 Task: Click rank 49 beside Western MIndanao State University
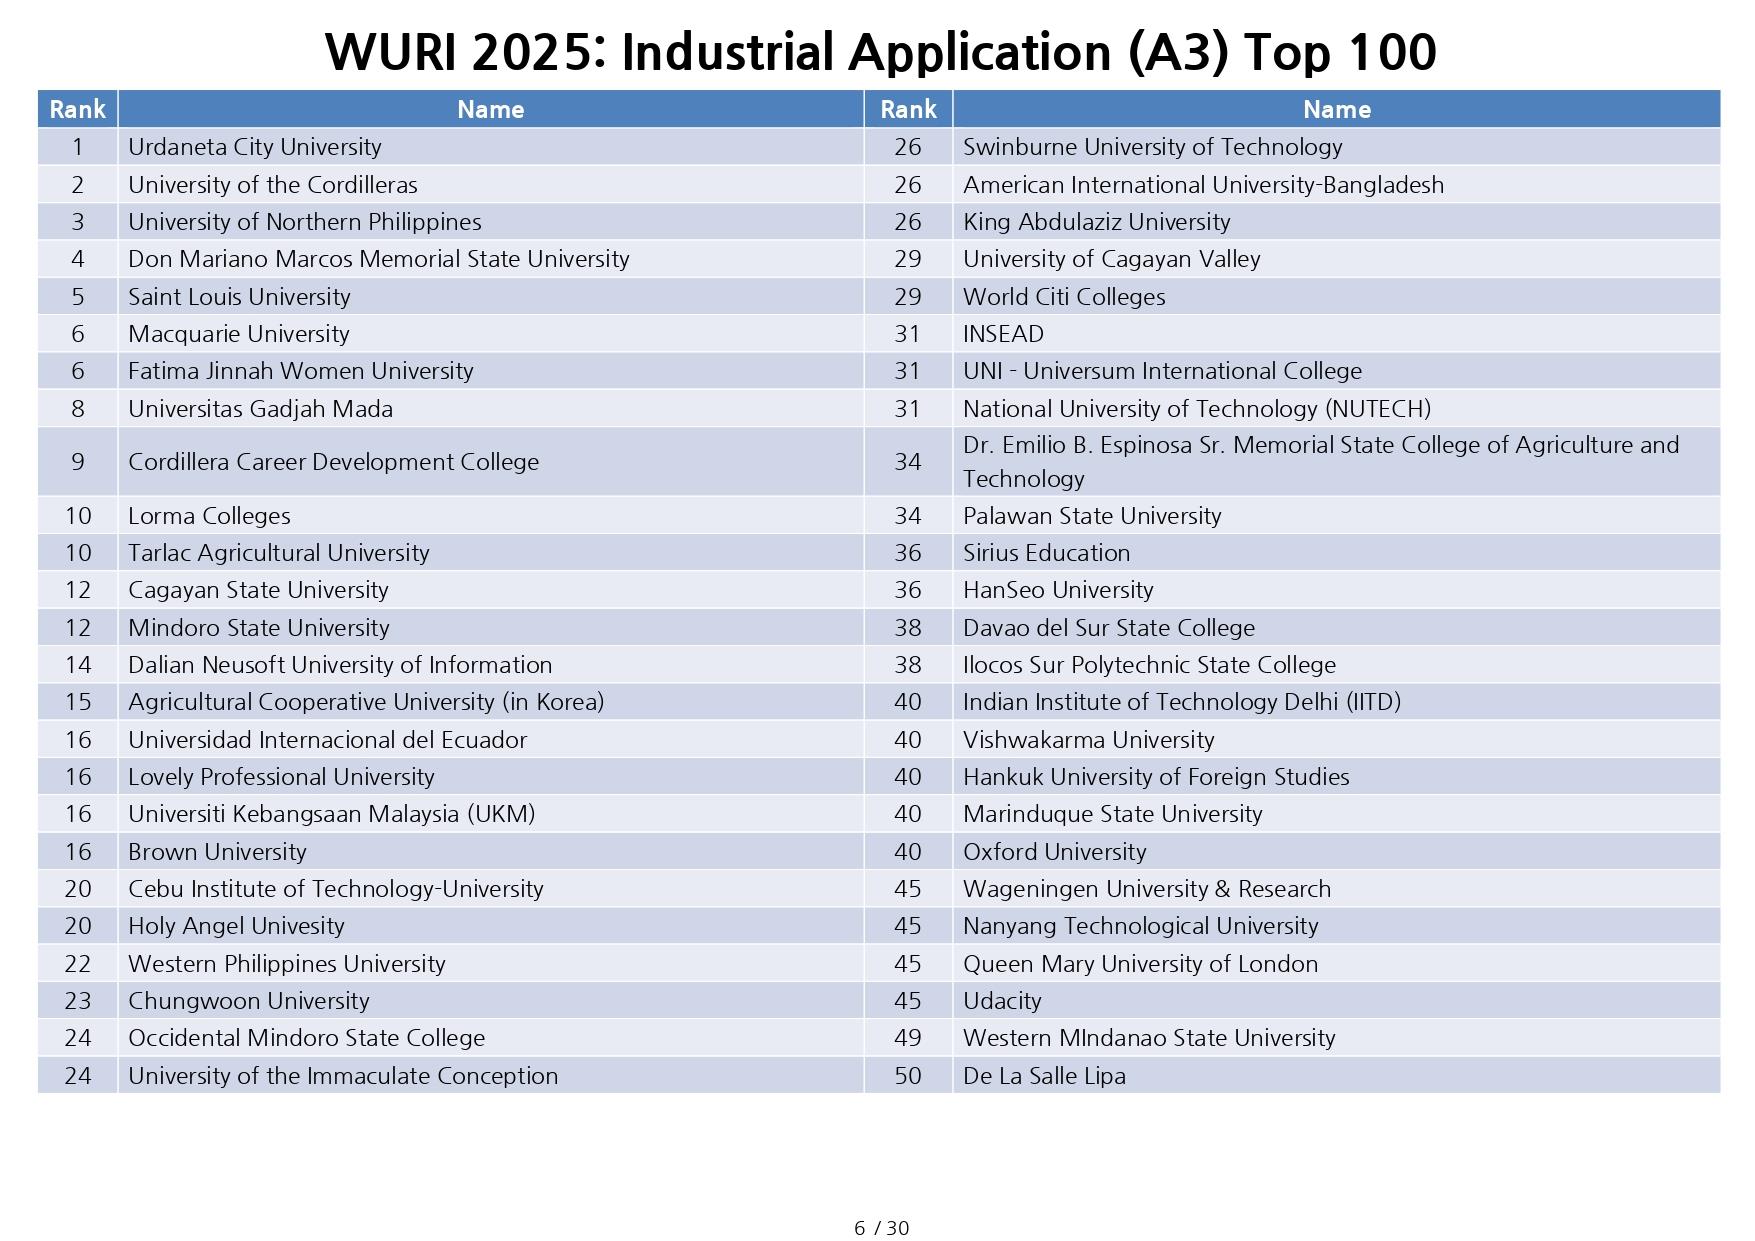tap(908, 1038)
